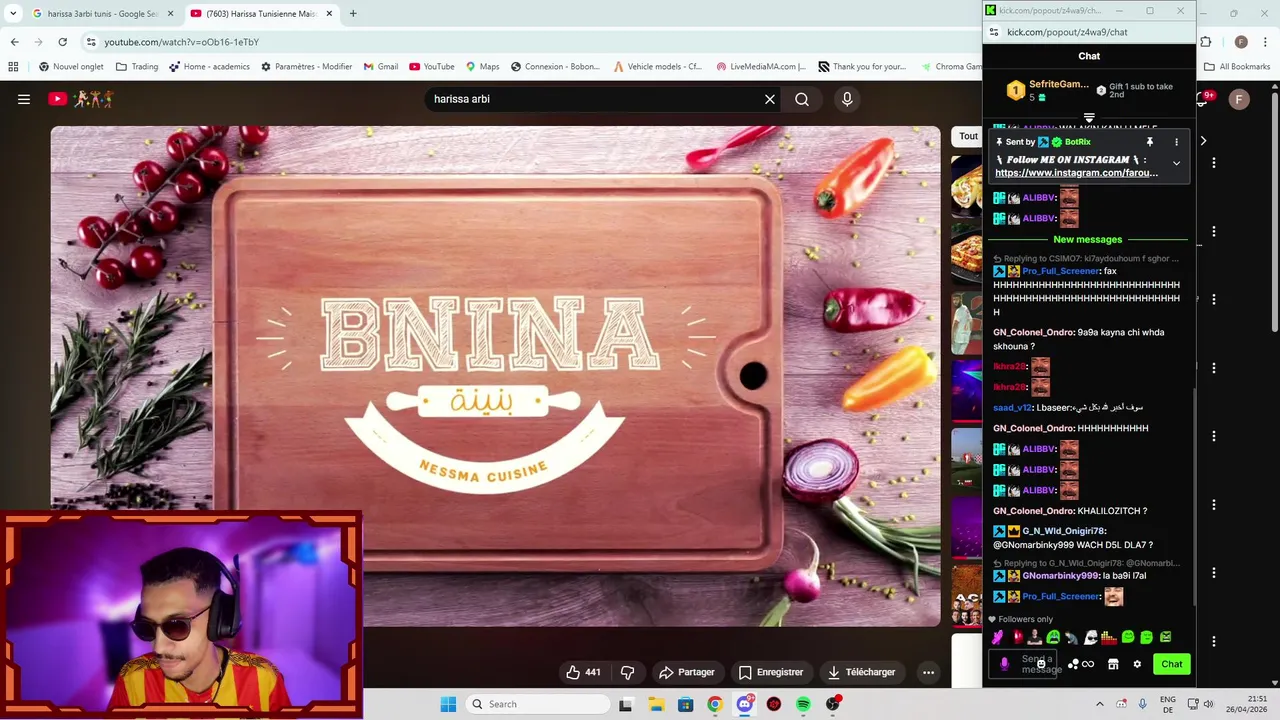1280x720 pixels.
Task: Clear the 'harissa arbi' search text
Action: 770,99
